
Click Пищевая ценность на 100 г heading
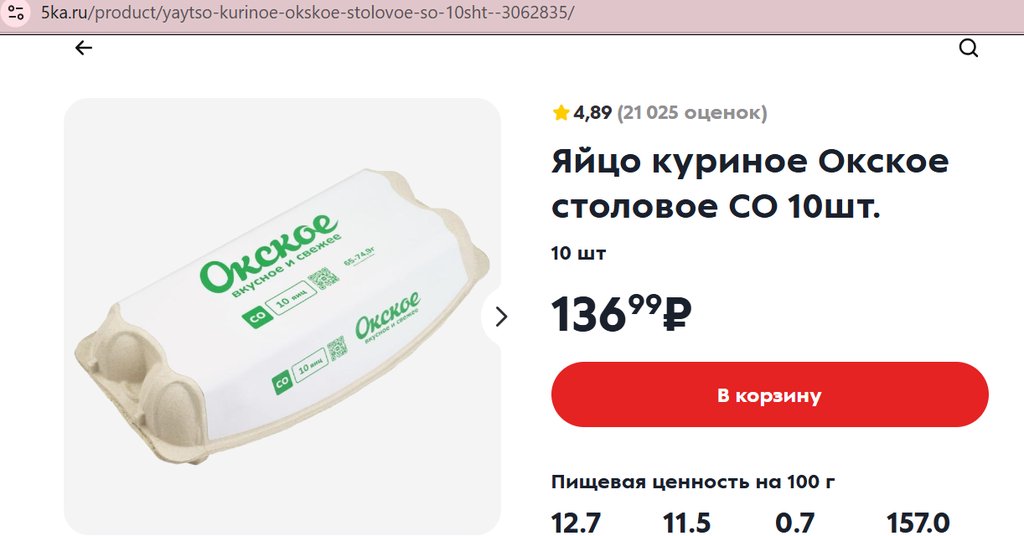tap(693, 482)
